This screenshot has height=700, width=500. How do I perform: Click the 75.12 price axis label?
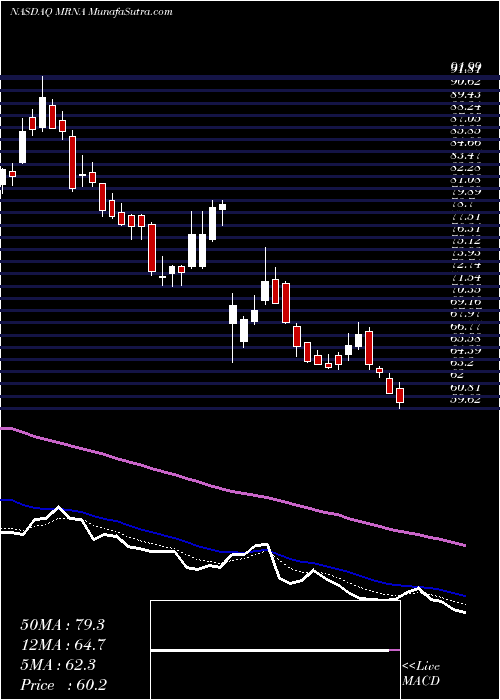tap(466, 240)
